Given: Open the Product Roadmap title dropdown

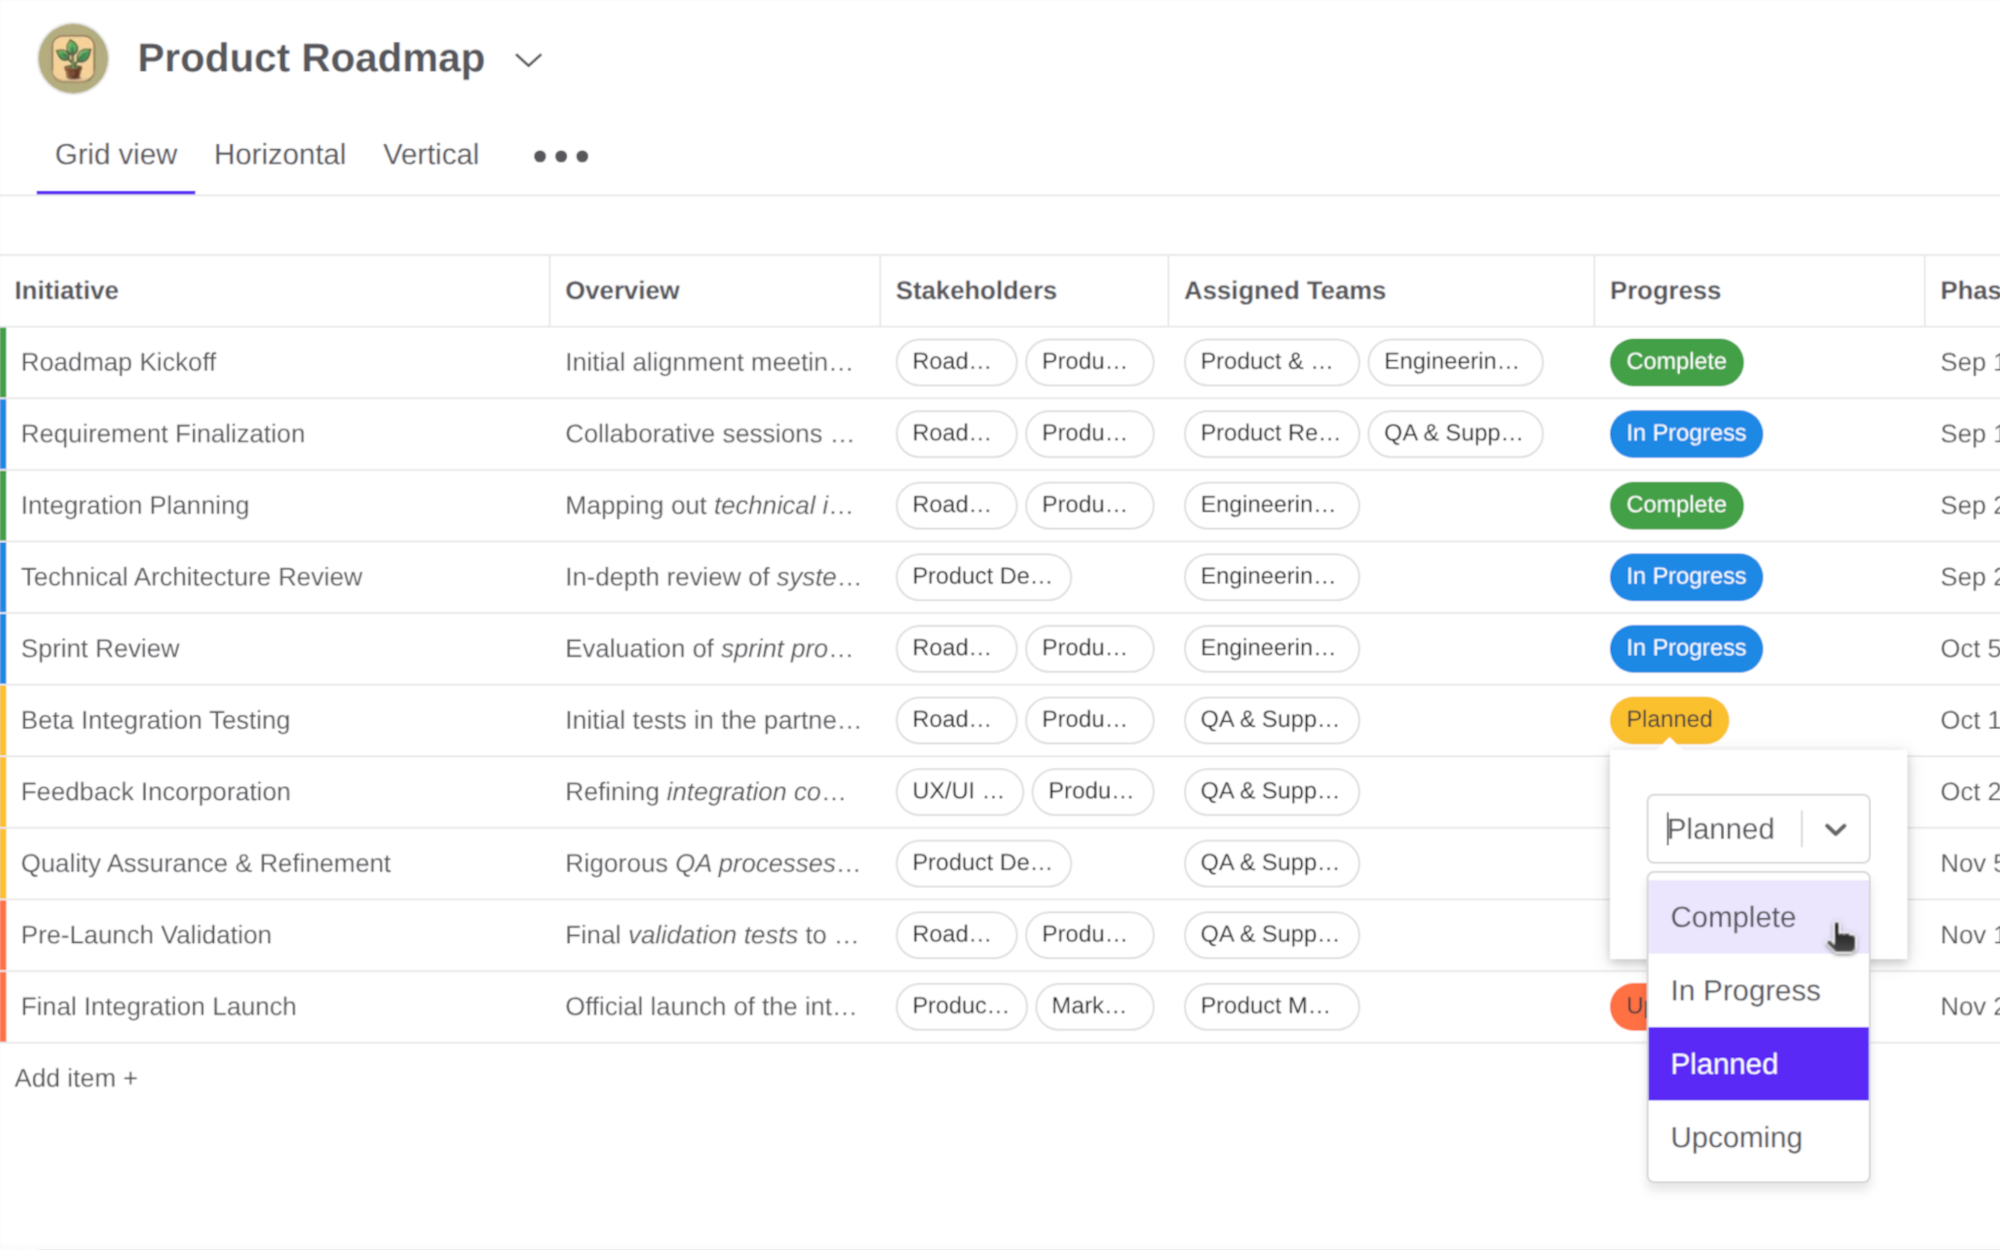Looking at the screenshot, I should 529,61.
